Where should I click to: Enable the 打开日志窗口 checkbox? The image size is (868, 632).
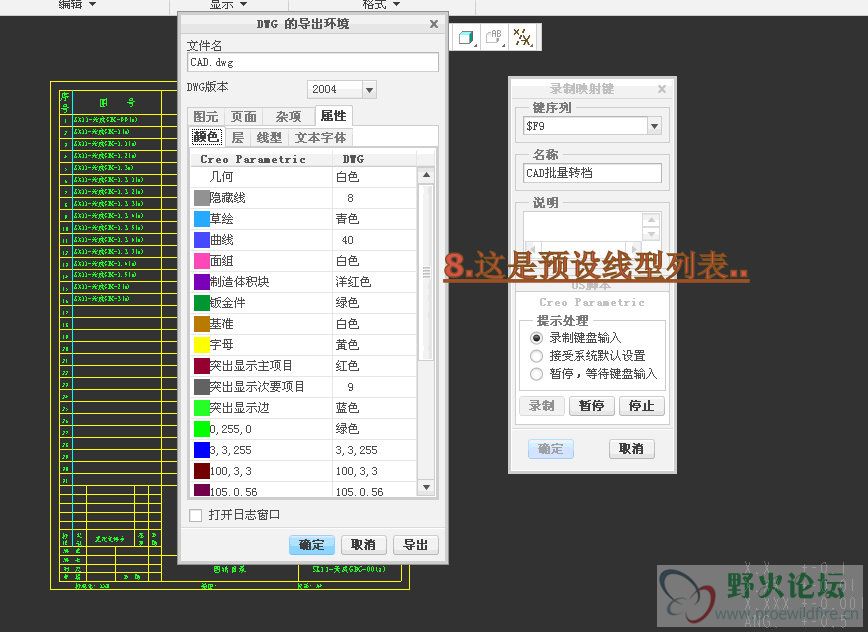pos(195,515)
